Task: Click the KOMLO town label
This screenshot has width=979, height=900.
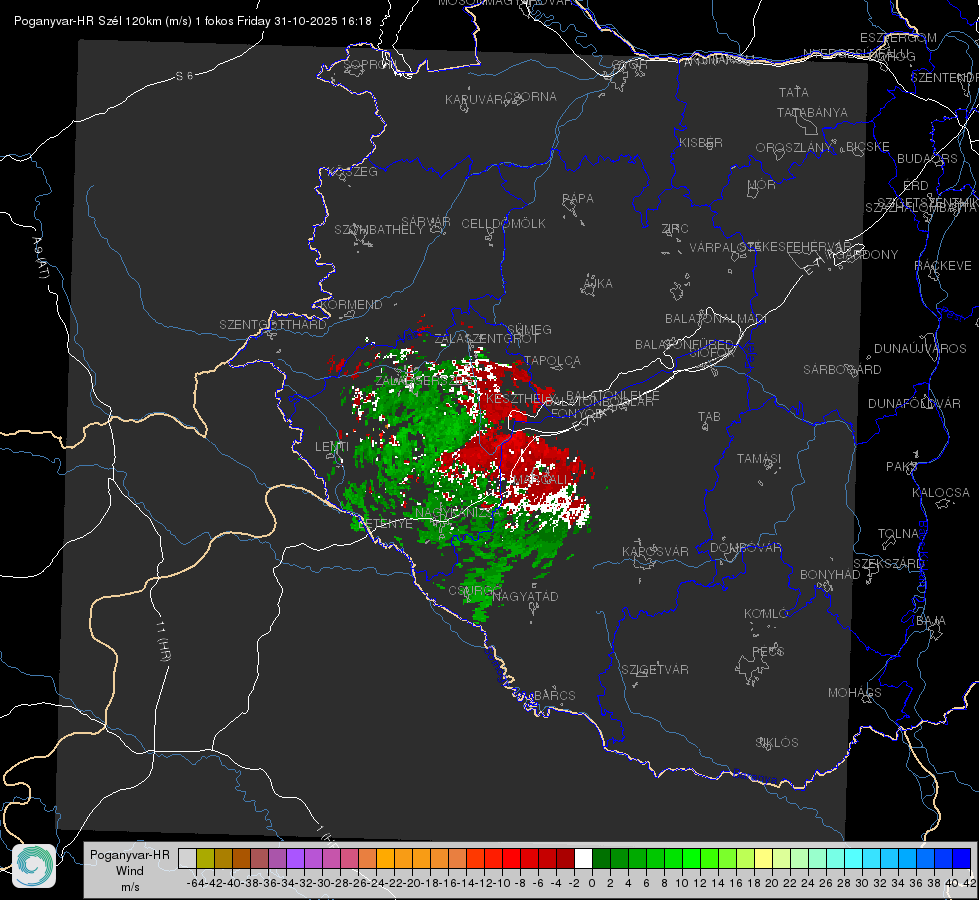Action: 766,613
